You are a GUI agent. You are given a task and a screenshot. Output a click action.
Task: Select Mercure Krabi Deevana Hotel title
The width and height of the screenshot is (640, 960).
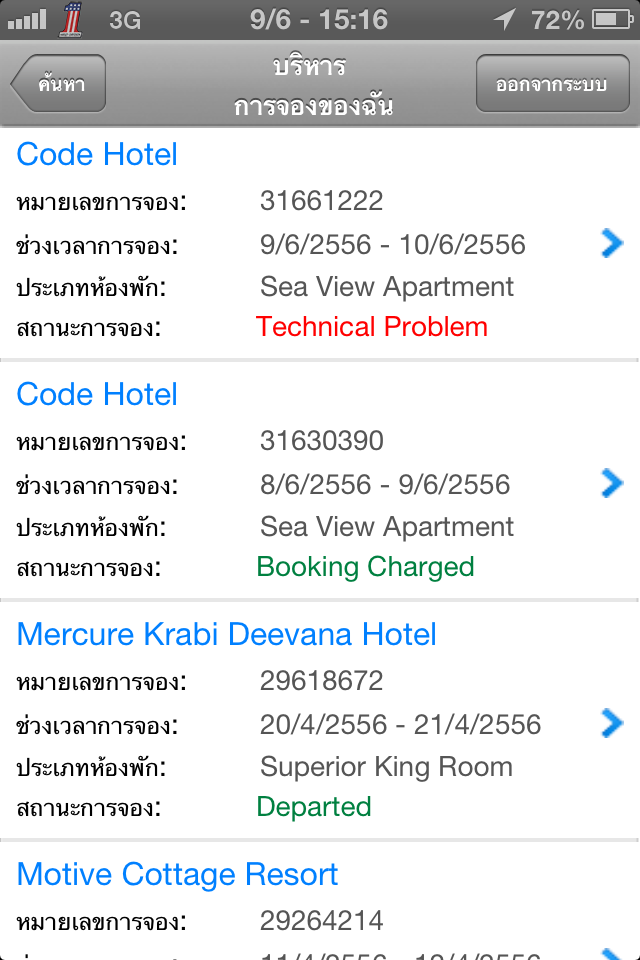[227, 634]
